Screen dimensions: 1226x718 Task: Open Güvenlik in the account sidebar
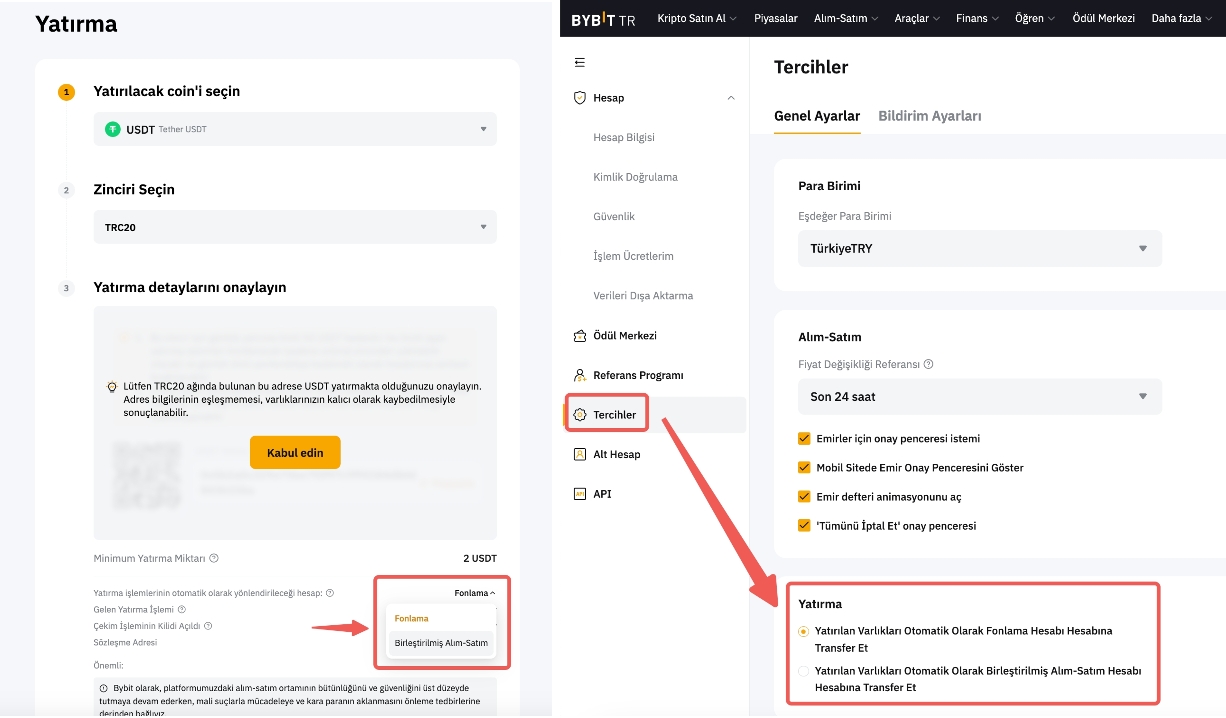614,217
